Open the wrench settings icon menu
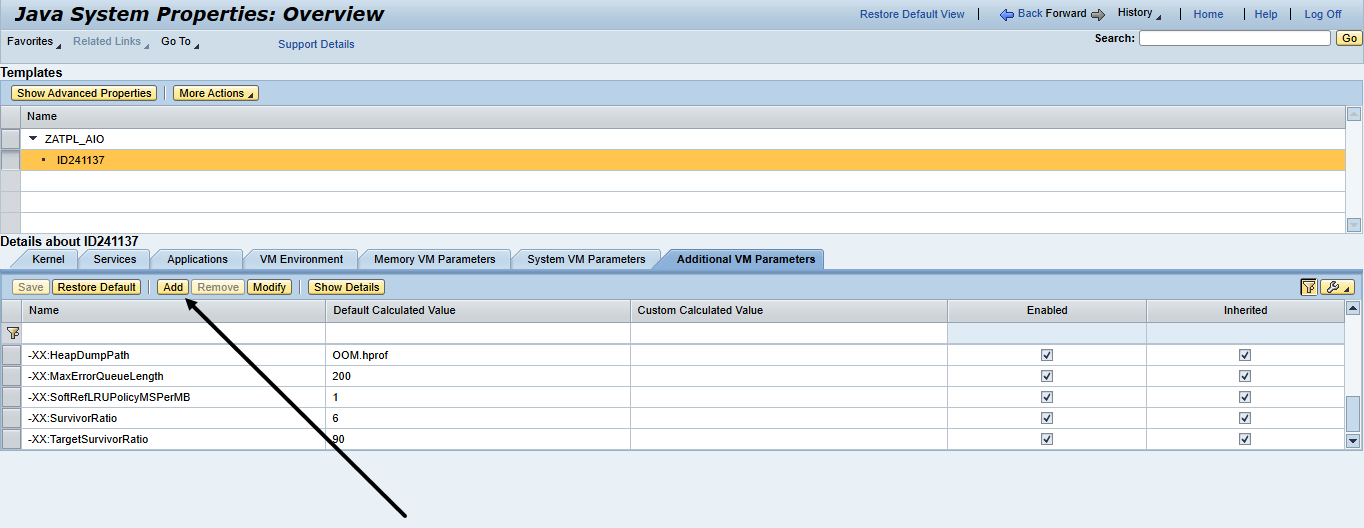 pos(1336,287)
